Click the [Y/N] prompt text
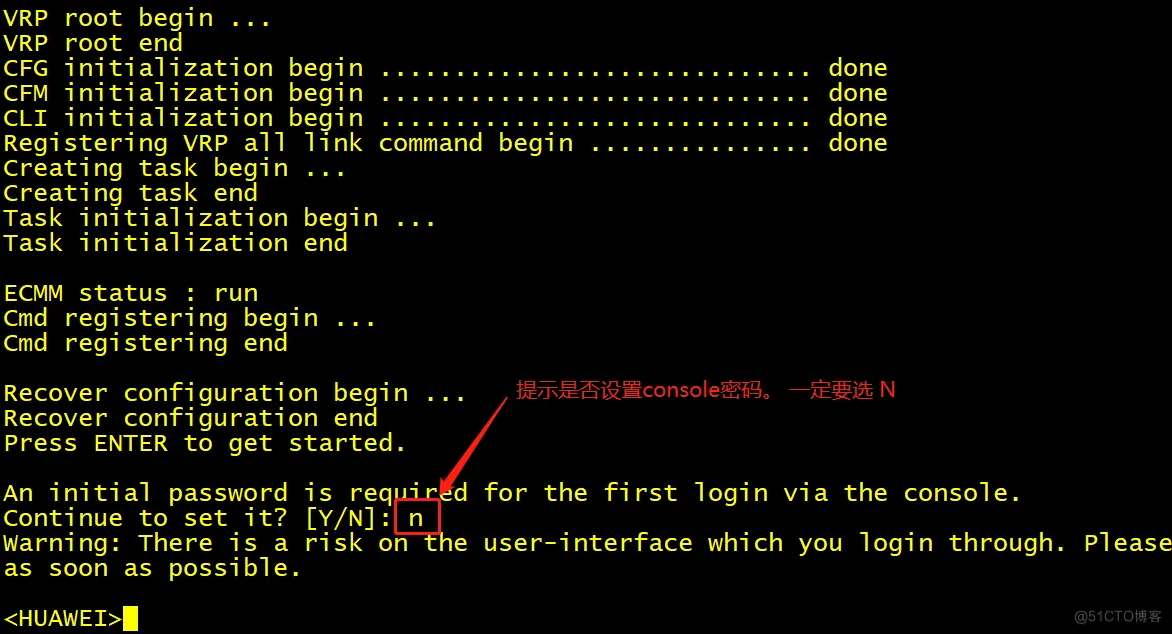Image resolution: width=1172 pixels, height=634 pixels. click(348, 517)
